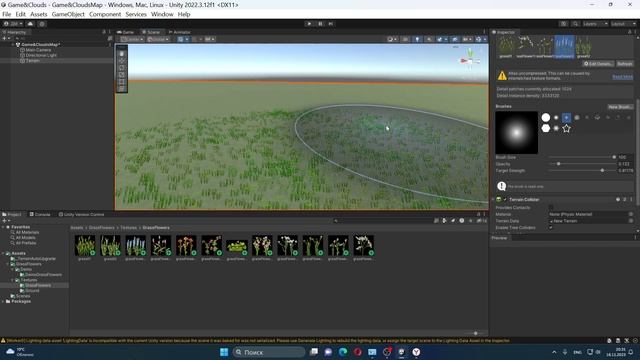640x360 pixels.
Task: Open the Component menu
Action: (x=105, y=14)
